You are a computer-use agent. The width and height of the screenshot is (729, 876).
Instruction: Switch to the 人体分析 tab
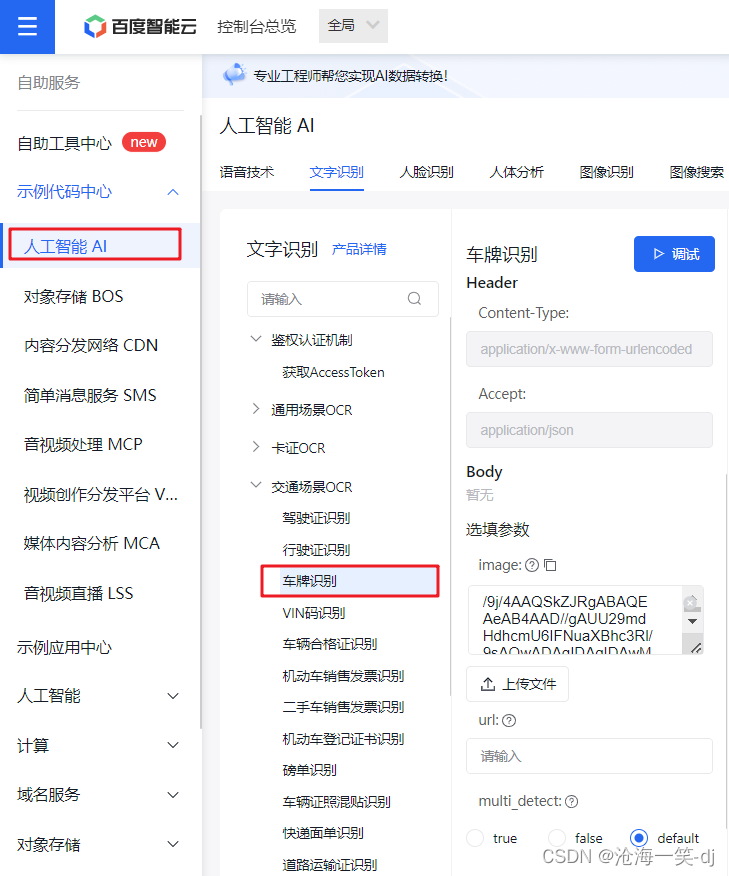click(517, 172)
